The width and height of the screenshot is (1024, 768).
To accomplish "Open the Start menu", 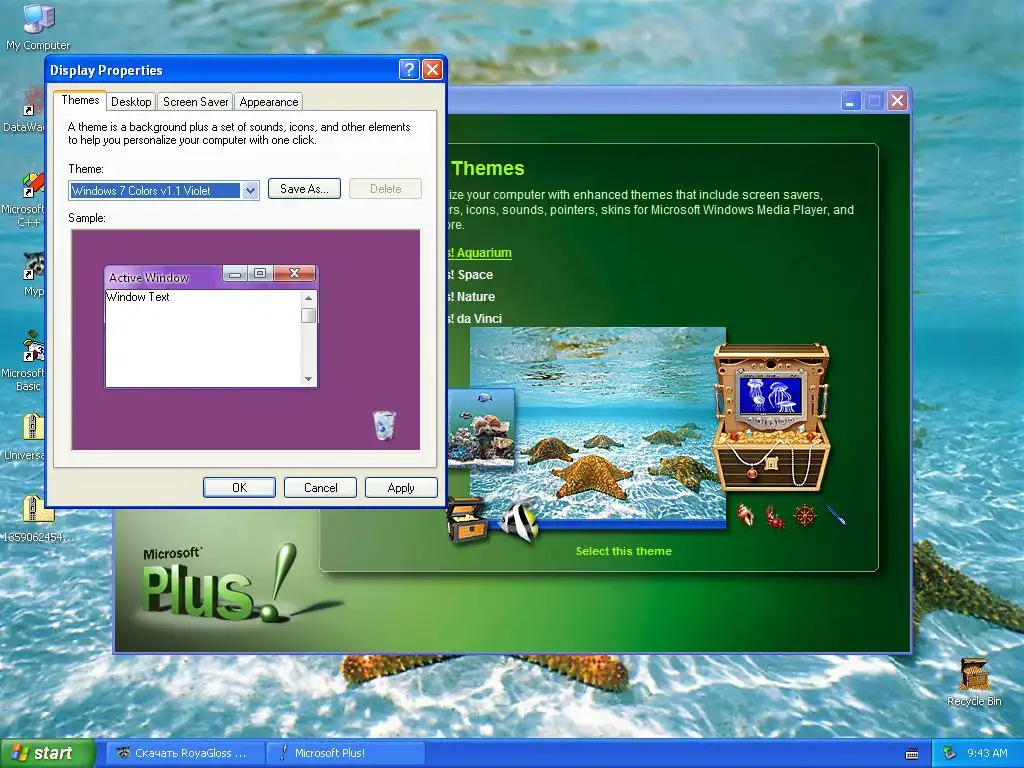I will point(47,753).
